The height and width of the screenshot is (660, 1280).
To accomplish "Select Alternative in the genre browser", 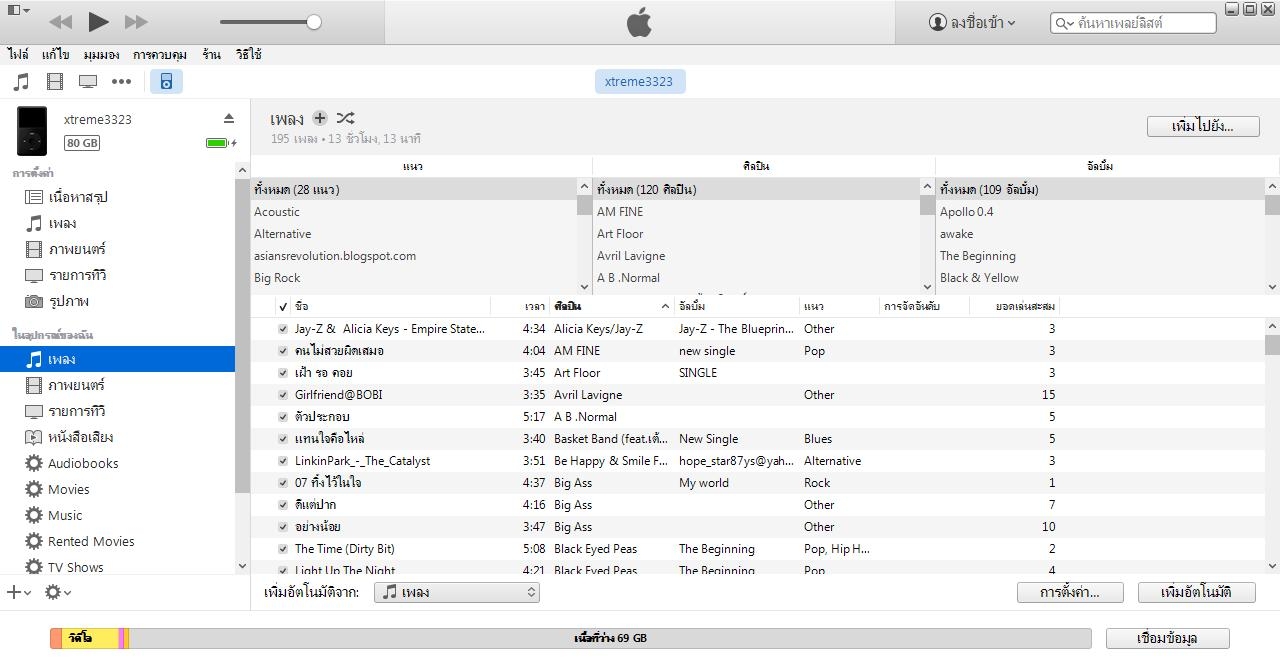I will click(414, 233).
